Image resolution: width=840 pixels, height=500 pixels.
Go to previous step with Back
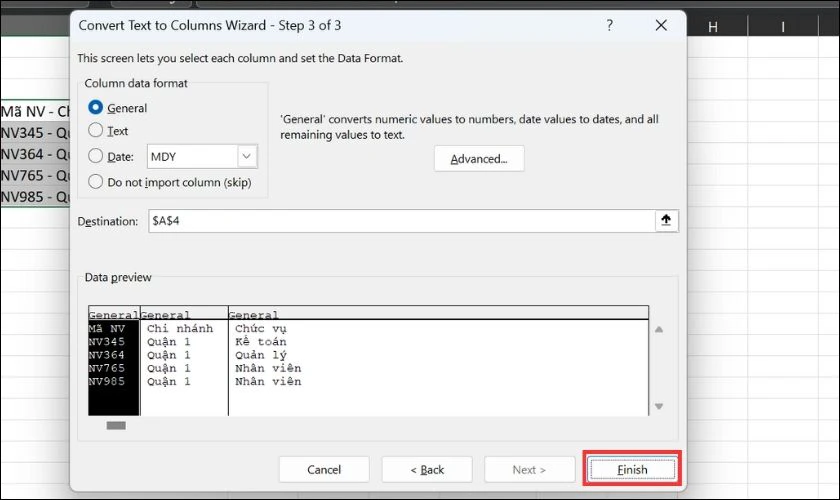(426, 469)
